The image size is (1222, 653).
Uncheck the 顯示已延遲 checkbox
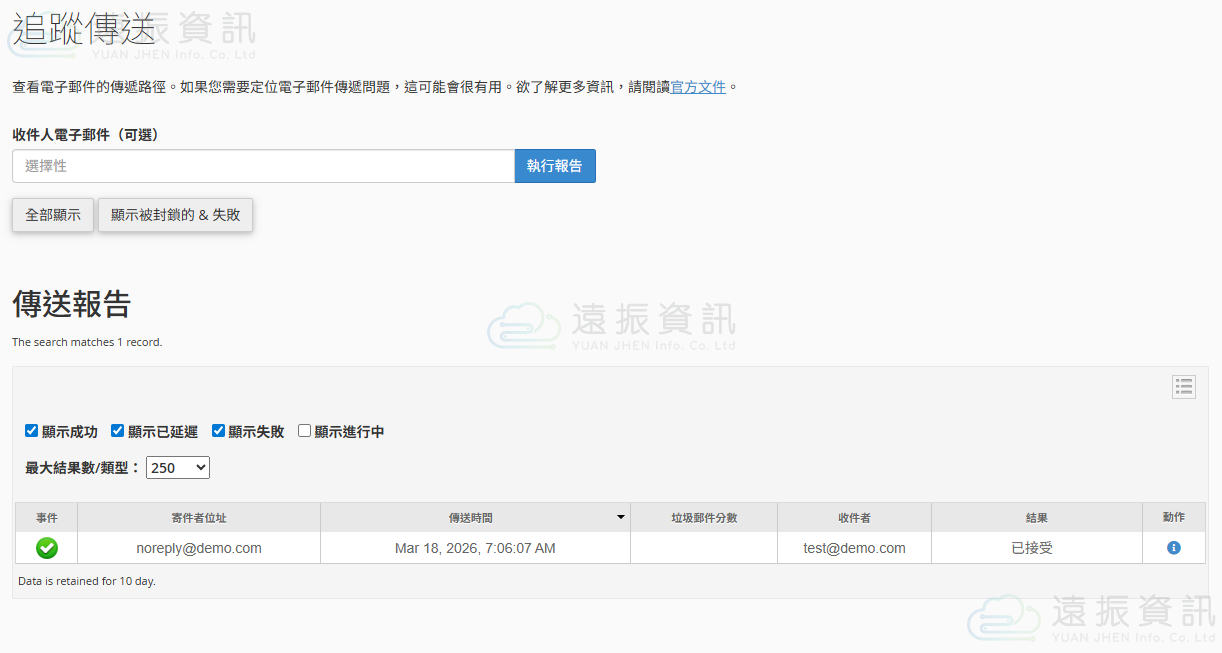pyautogui.click(x=118, y=431)
